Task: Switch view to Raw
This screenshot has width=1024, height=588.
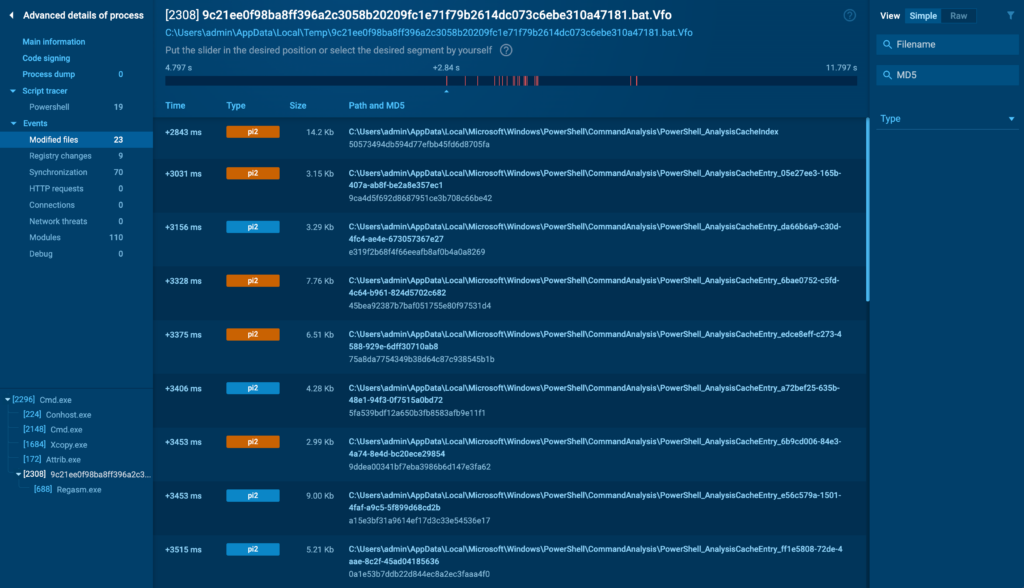Action: [958, 16]
